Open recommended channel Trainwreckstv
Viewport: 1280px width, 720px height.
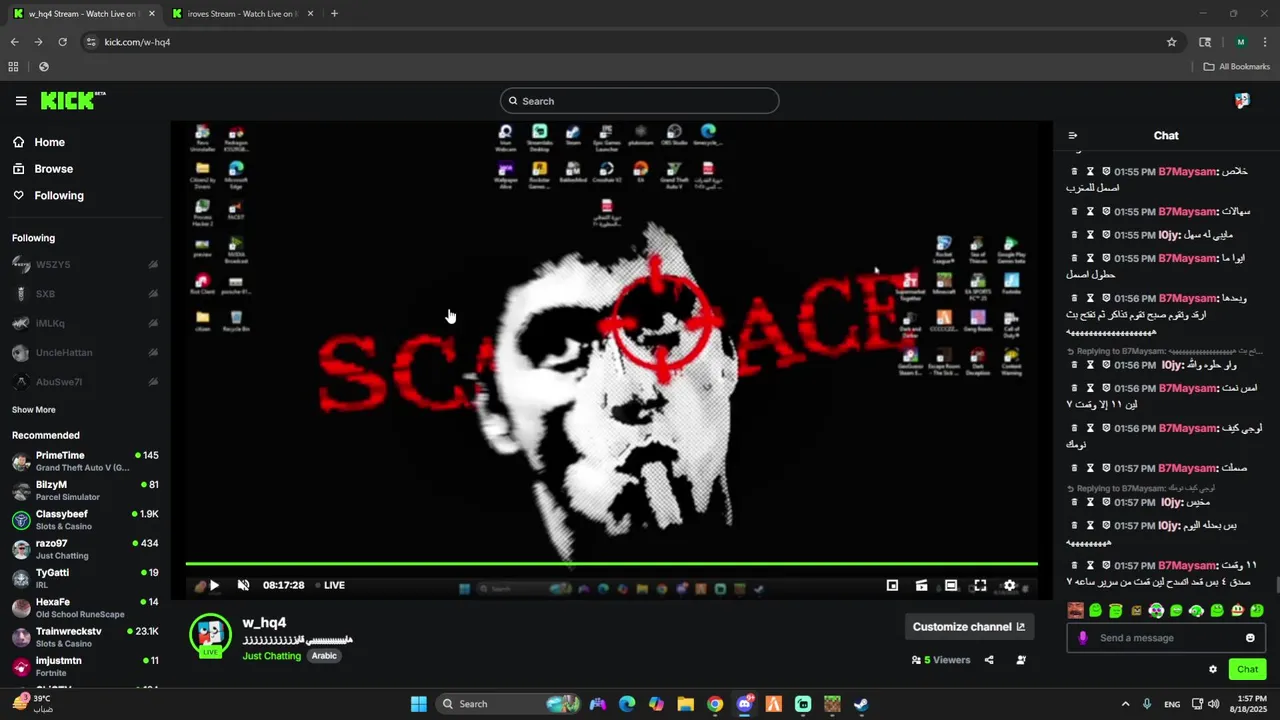coord(85,637)
